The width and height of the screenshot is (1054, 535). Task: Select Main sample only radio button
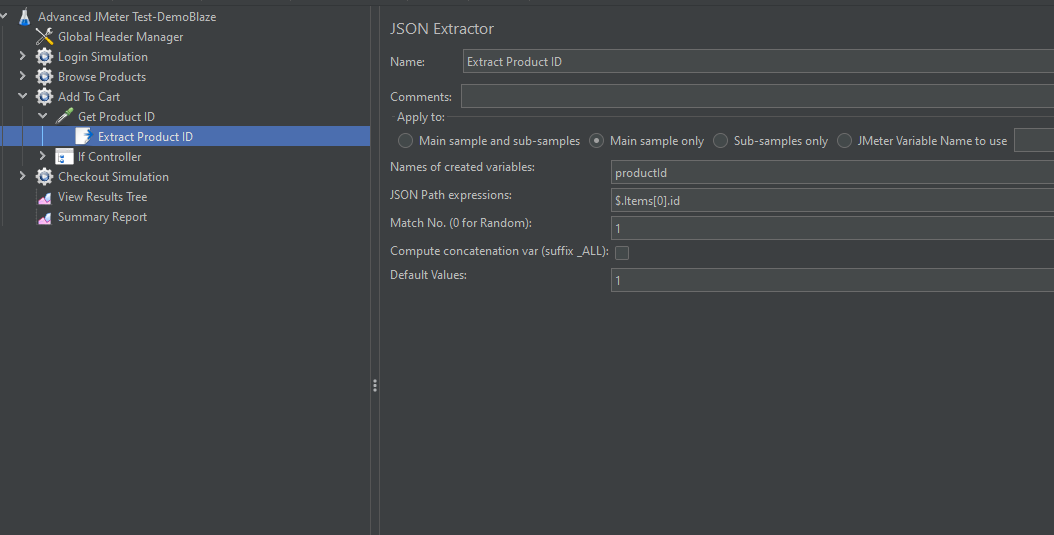coord(596,141)
